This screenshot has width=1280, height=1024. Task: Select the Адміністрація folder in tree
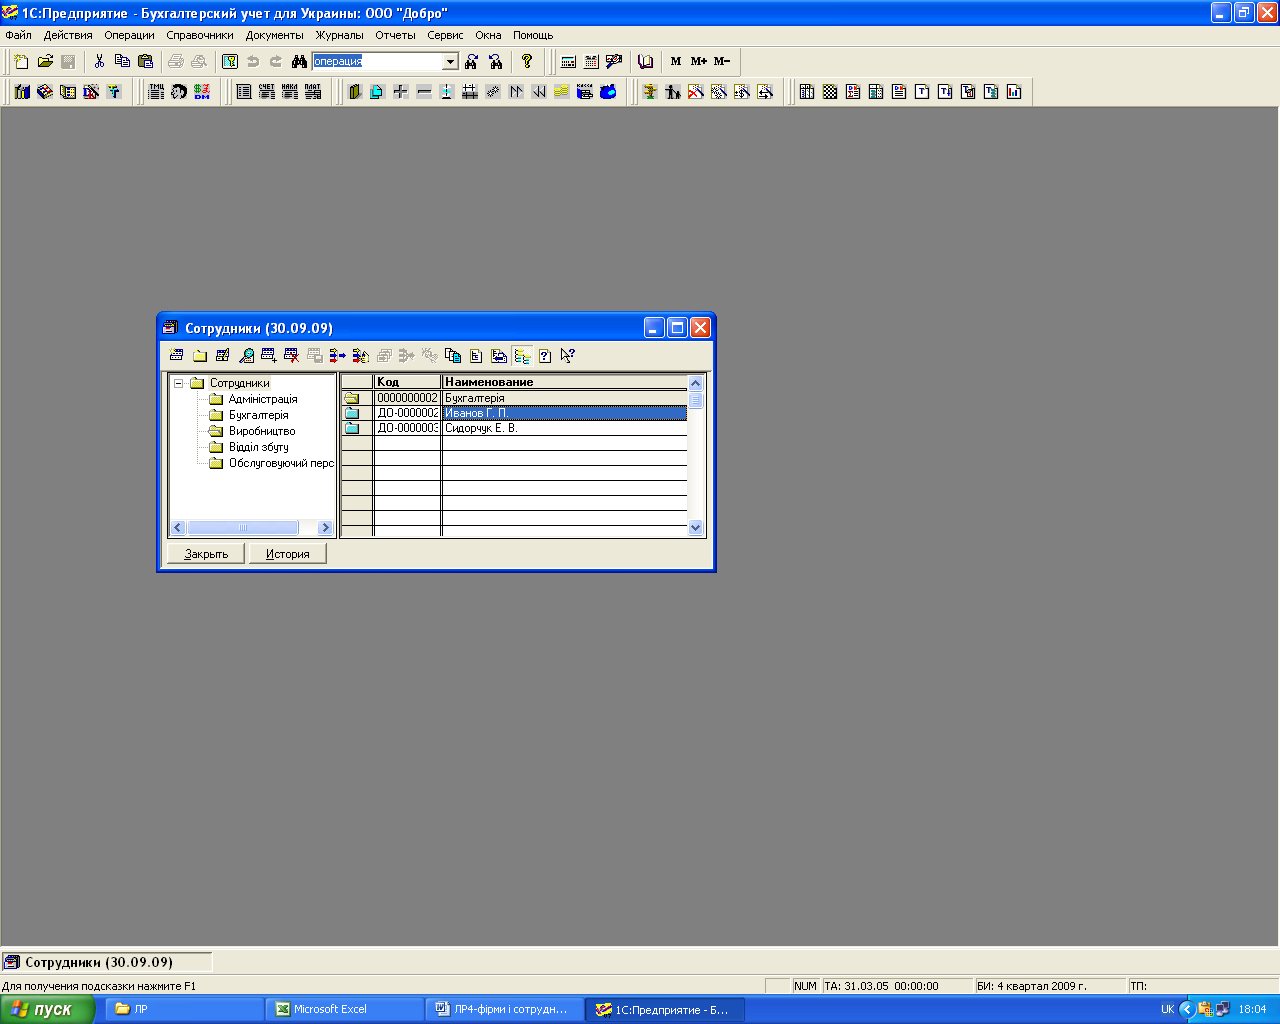click(x=263, y=399)
